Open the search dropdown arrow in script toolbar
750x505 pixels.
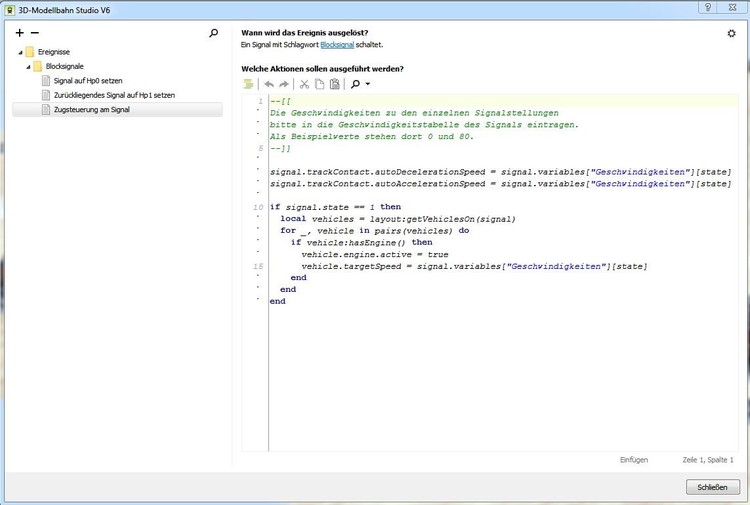coord(367,85)
